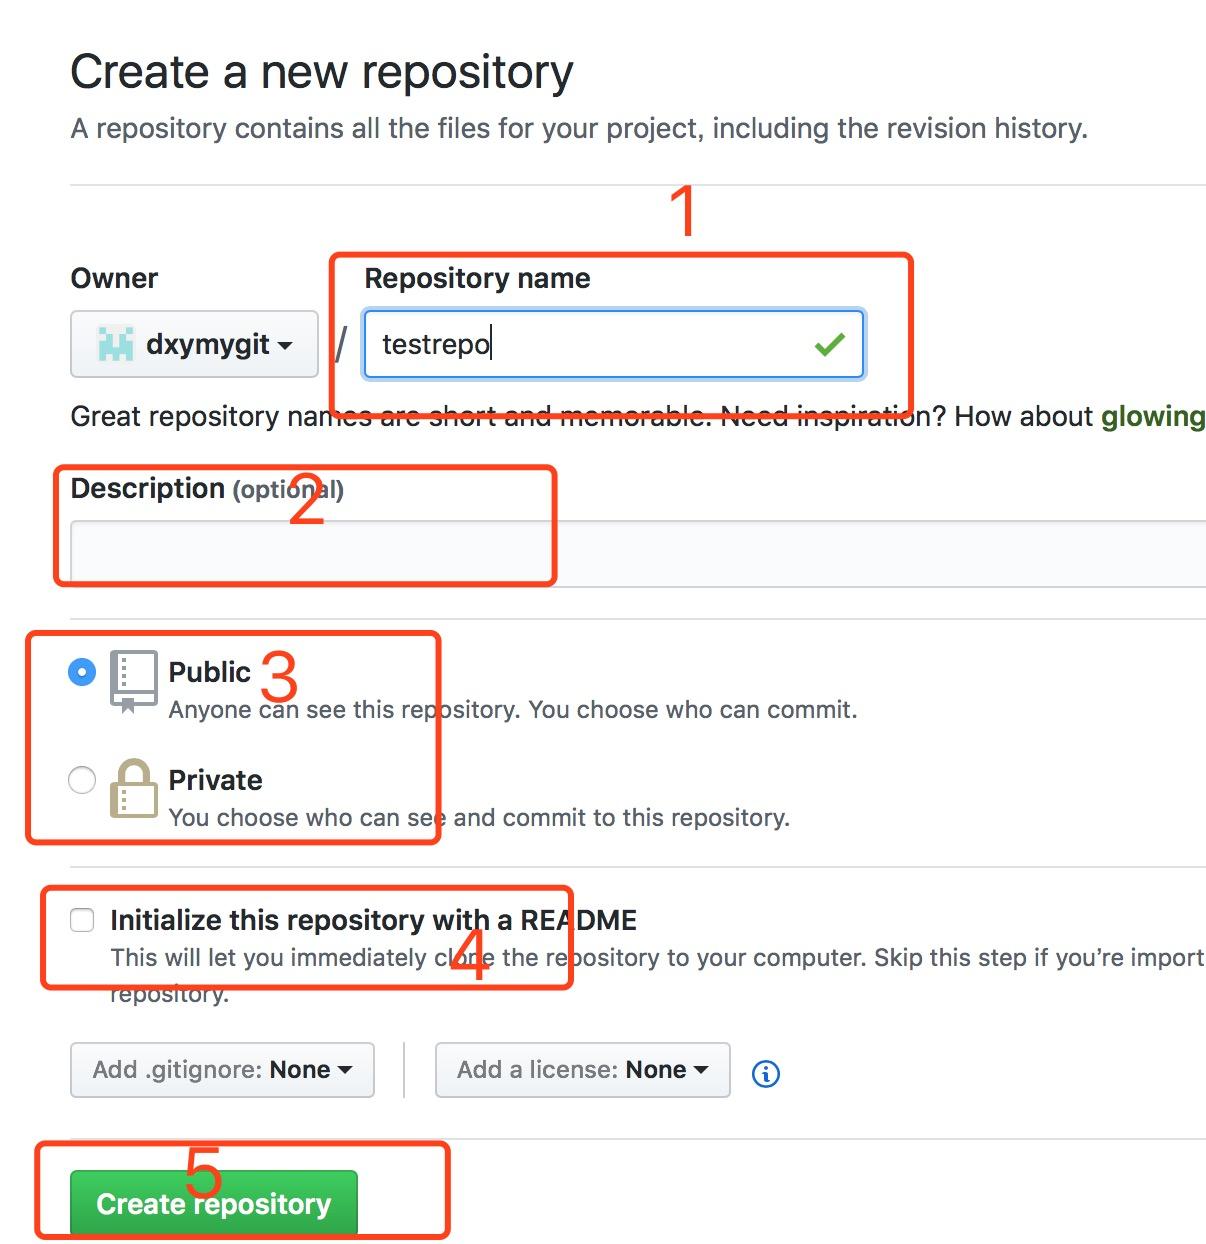Click the Repository name field label

(x=477, y=278)
